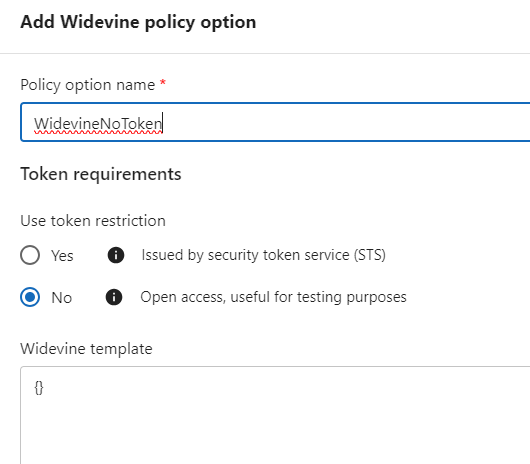Click the info icon next to Yes
The width and height of the screenshot is (530, 464).
116,255
